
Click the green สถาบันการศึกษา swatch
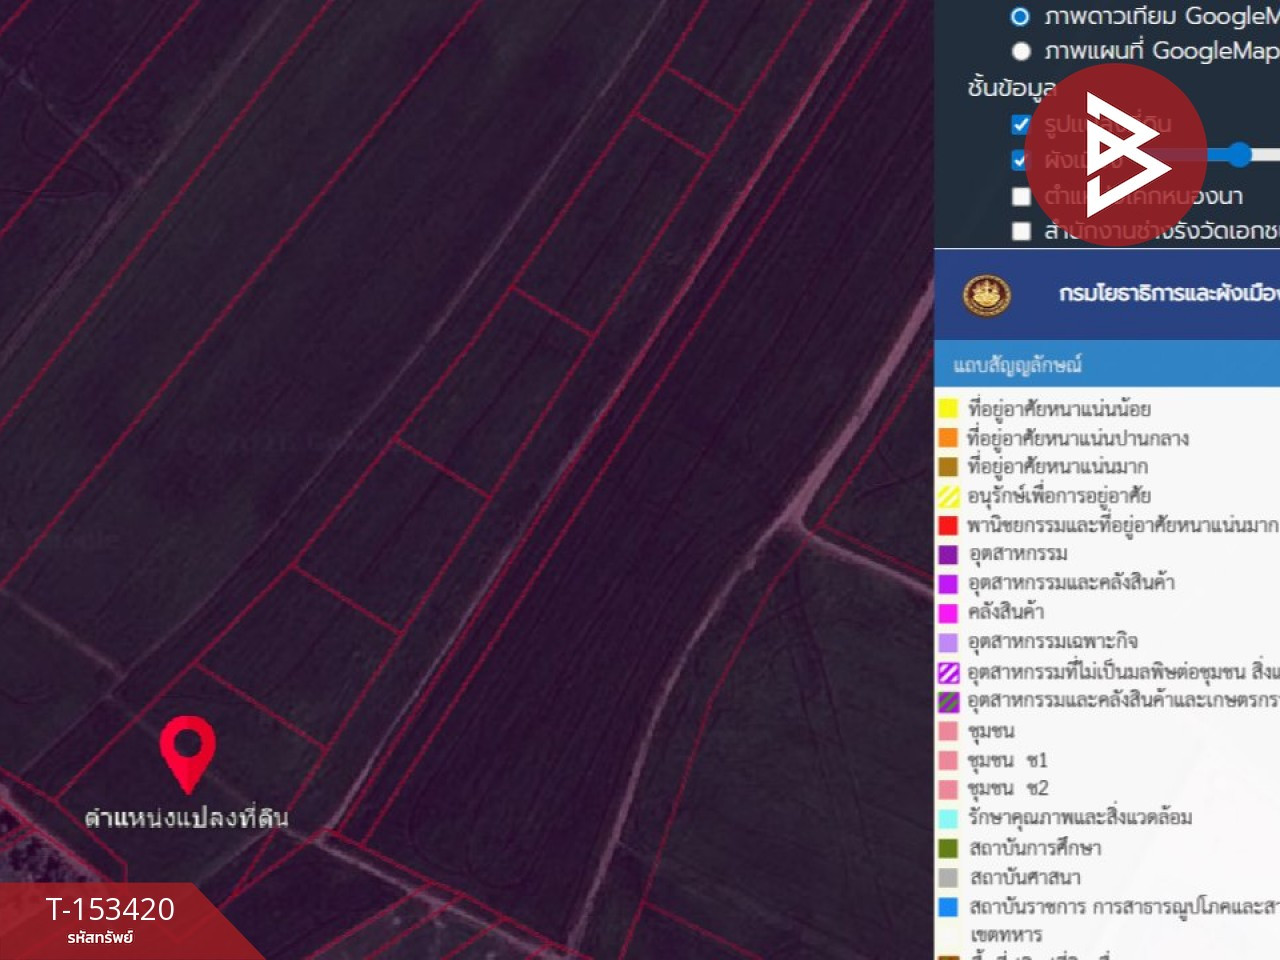[948, 848]
